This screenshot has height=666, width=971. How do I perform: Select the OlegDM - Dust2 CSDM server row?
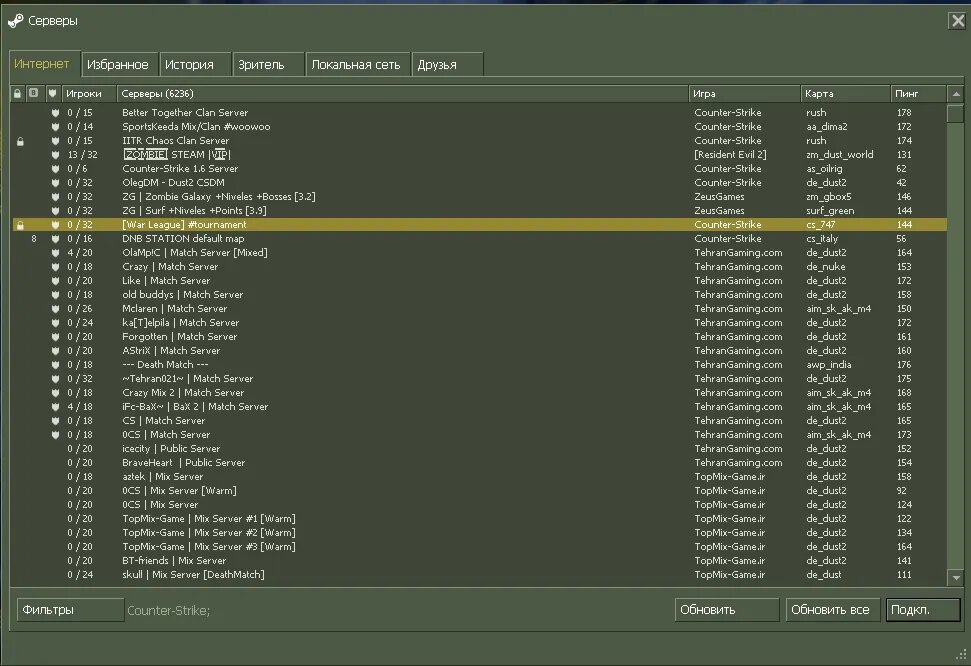479,183
